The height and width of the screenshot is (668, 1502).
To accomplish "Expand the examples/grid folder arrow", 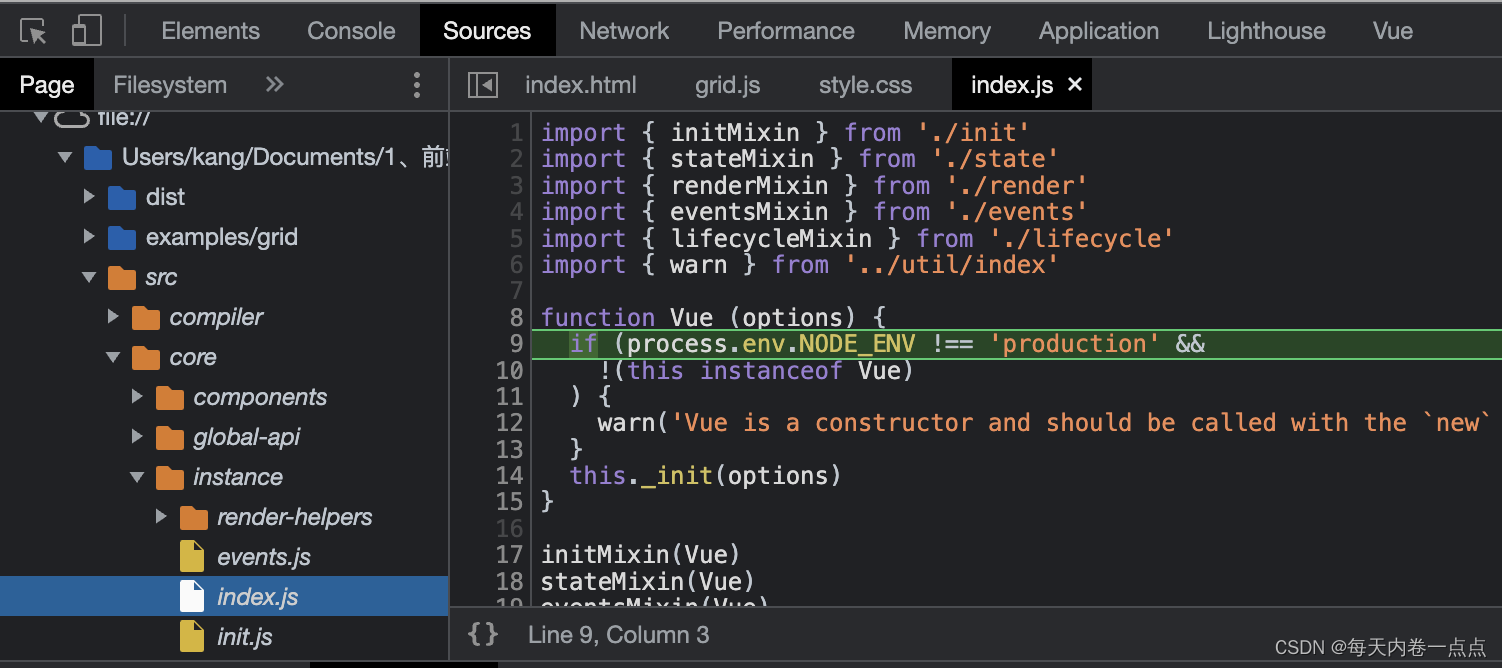I will tap(89, 237).
